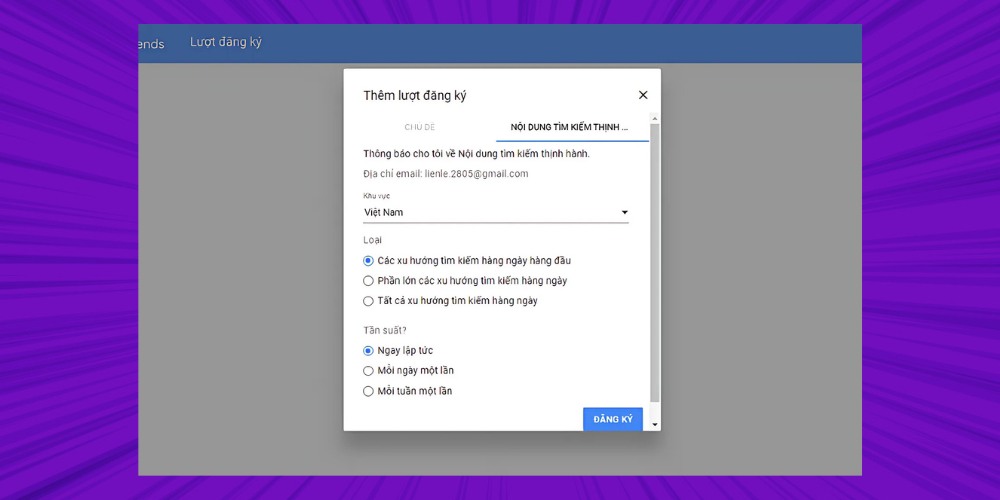Click the dialog scrollbar down arrow
Image resolution: width=1000 pixels, height=500 pixels.
[x=655, y=425]
